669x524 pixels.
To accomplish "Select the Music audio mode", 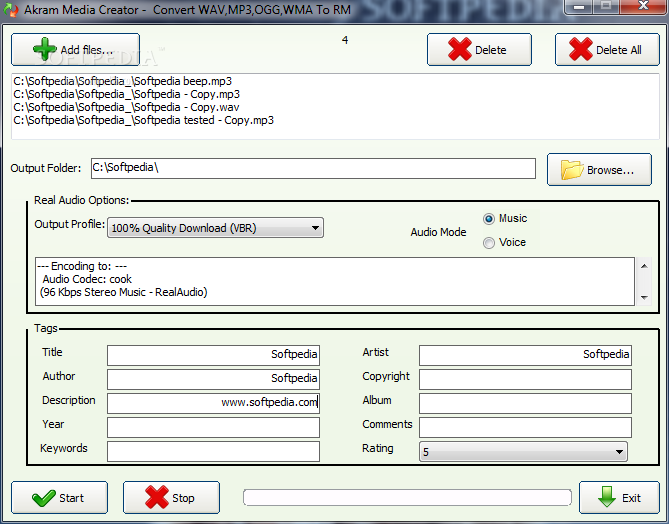I will (x=489, y=219).
